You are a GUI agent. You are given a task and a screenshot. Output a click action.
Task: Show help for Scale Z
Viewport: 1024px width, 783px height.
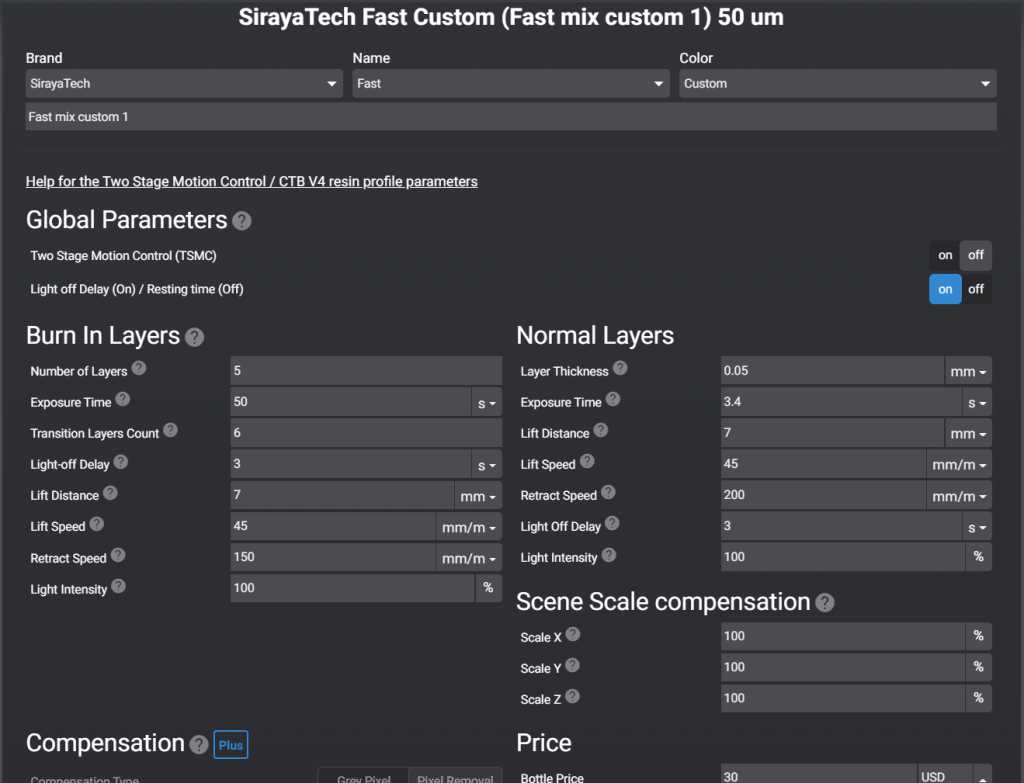pos(572,696)
